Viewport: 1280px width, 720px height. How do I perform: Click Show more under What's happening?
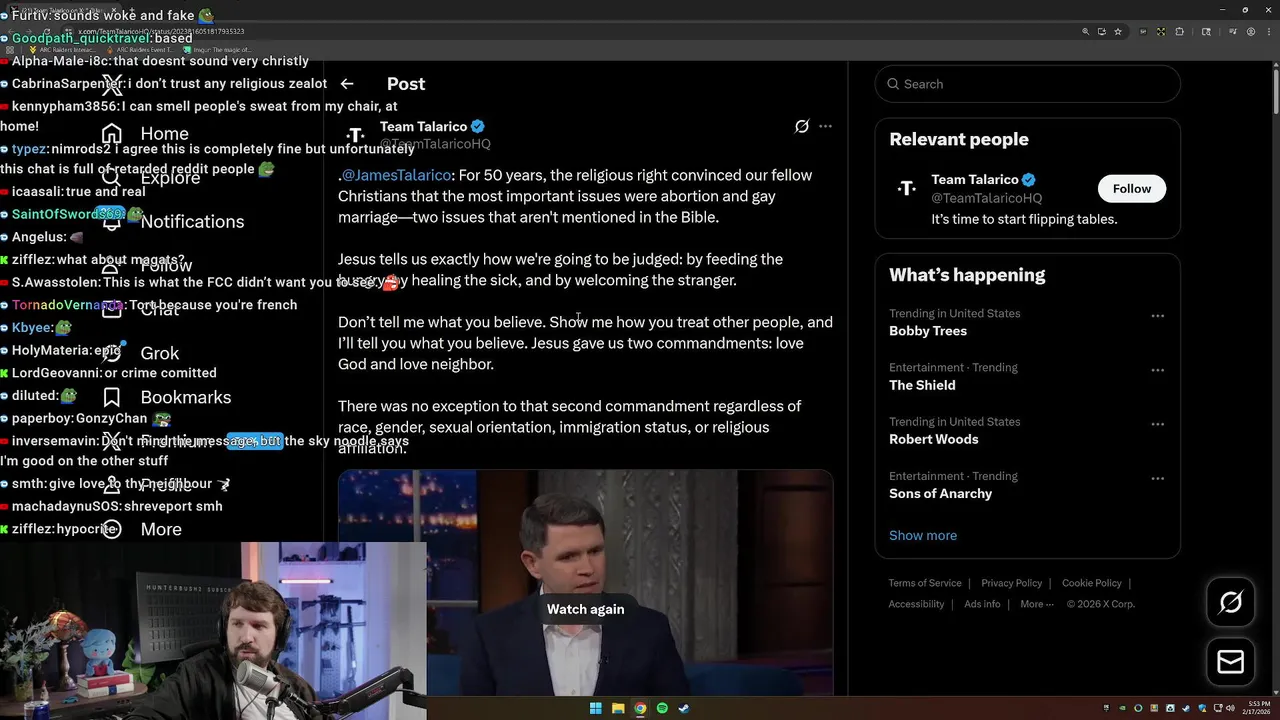923,535
